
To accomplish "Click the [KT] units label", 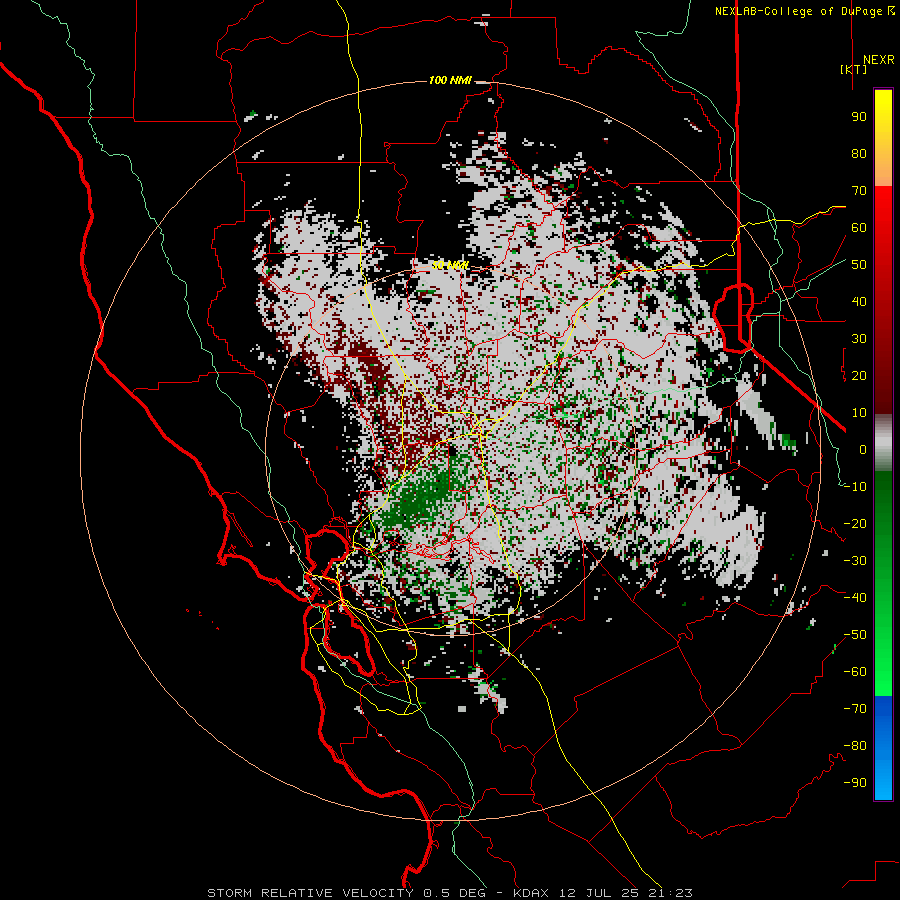I will pyautogui.click(x=853, y=69).
